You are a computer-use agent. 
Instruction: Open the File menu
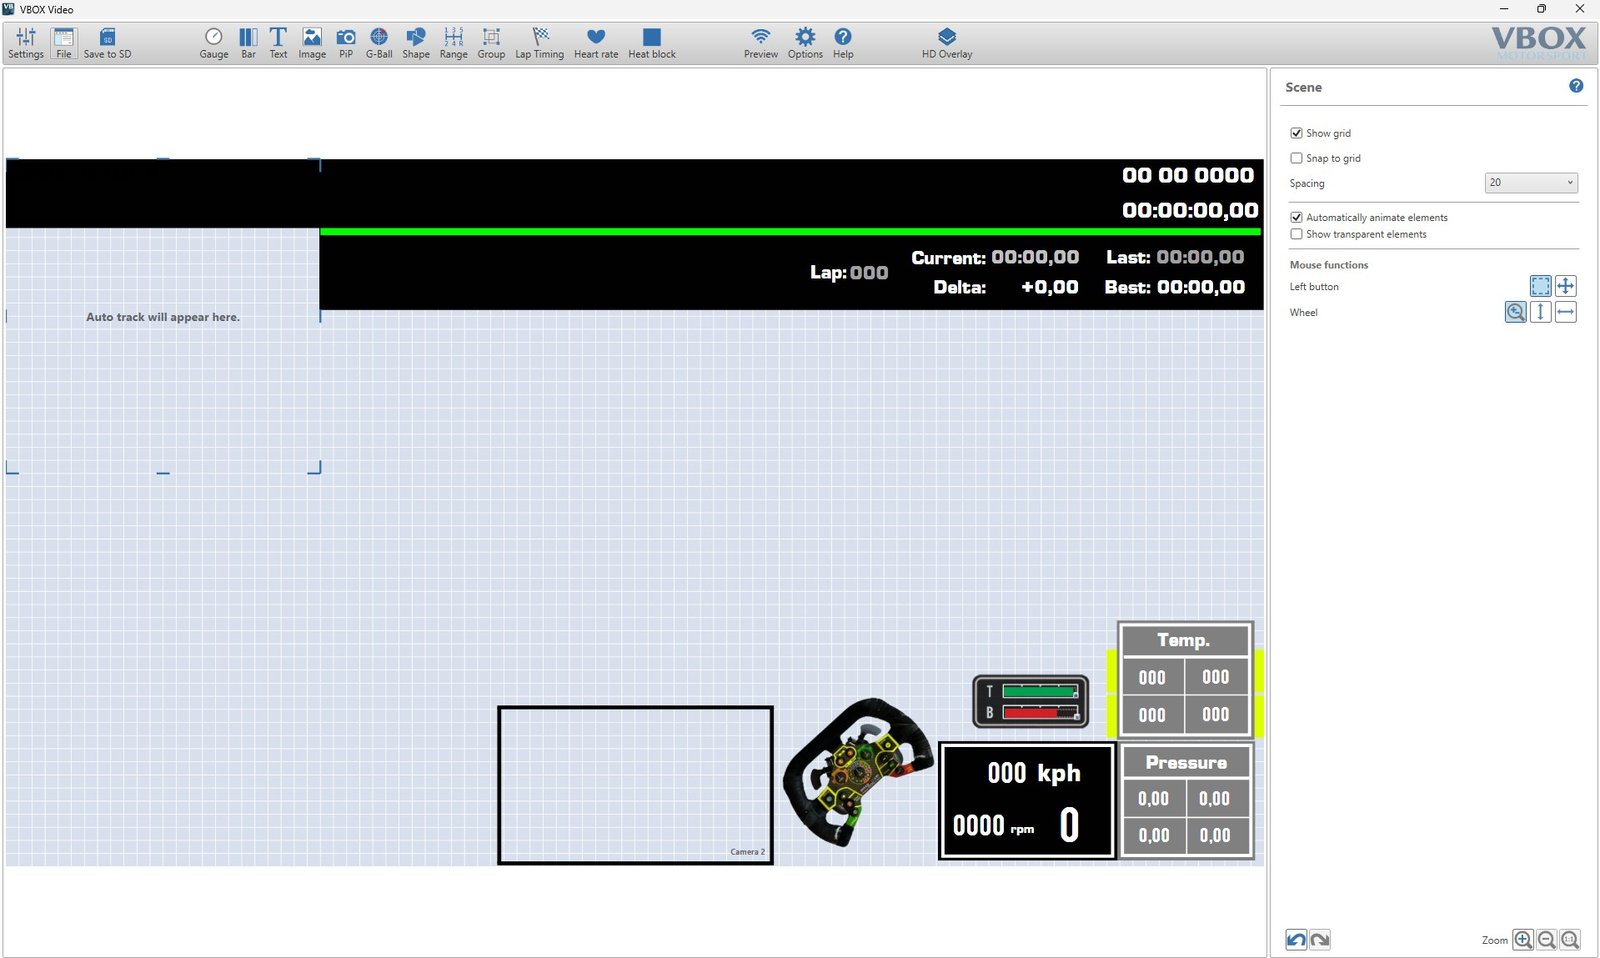[x=64, y=43]
